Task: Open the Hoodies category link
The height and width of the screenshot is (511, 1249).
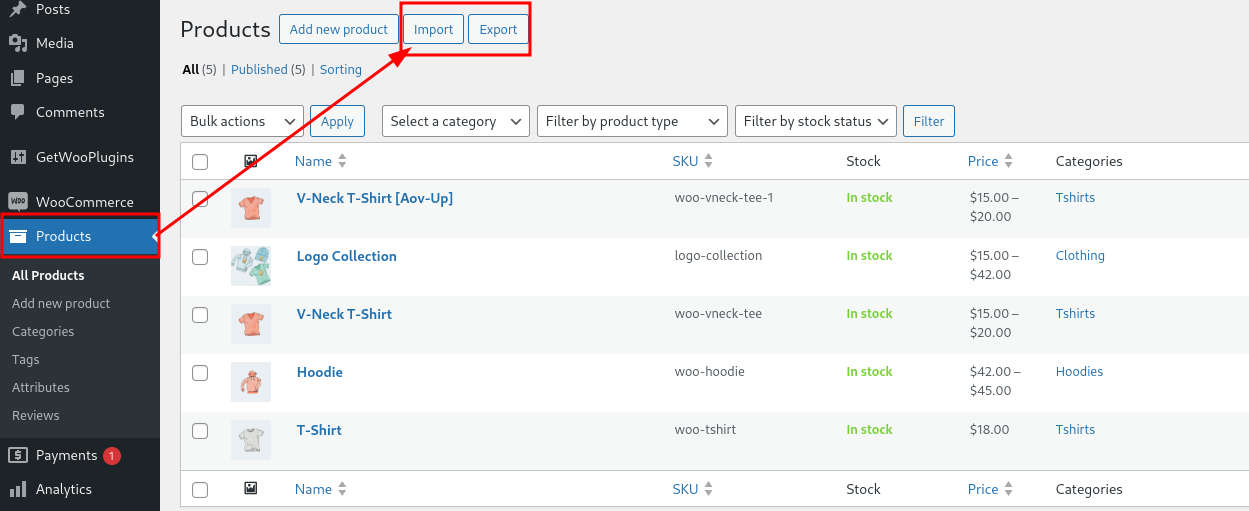Action: pos(1079,371)
